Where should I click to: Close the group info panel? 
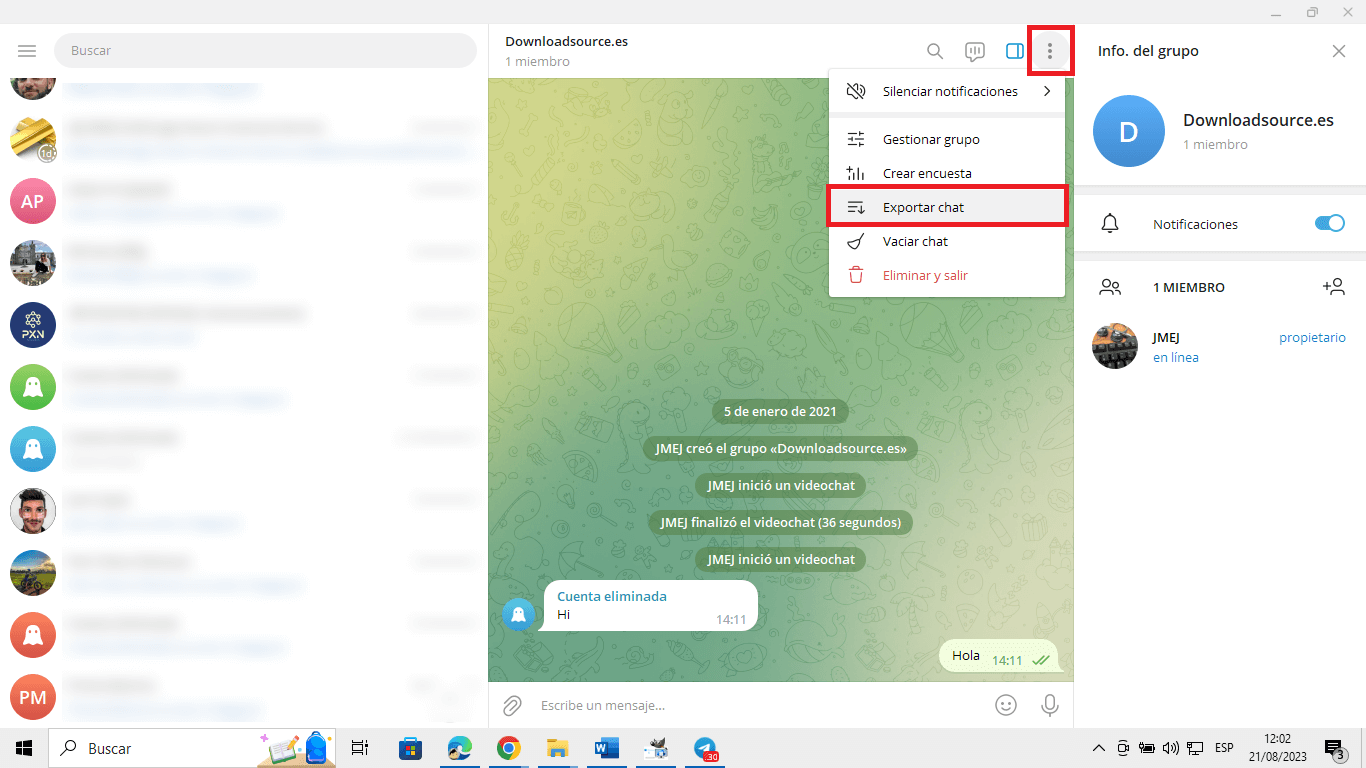tap(1339, 51)
